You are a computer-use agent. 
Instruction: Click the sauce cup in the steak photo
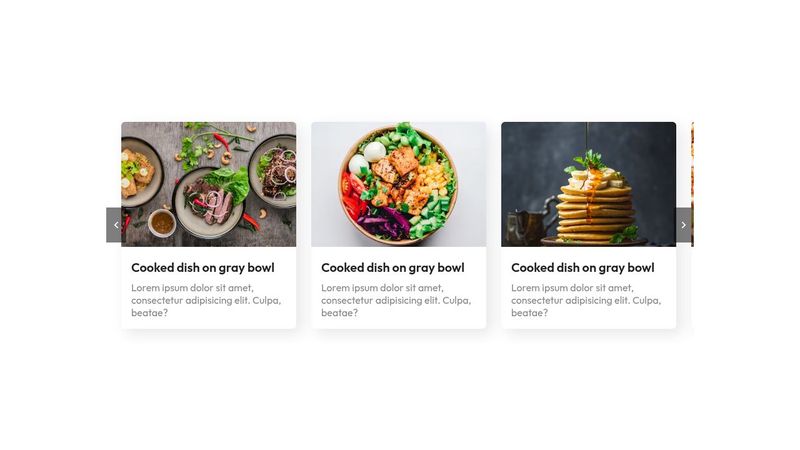[162, 223]
